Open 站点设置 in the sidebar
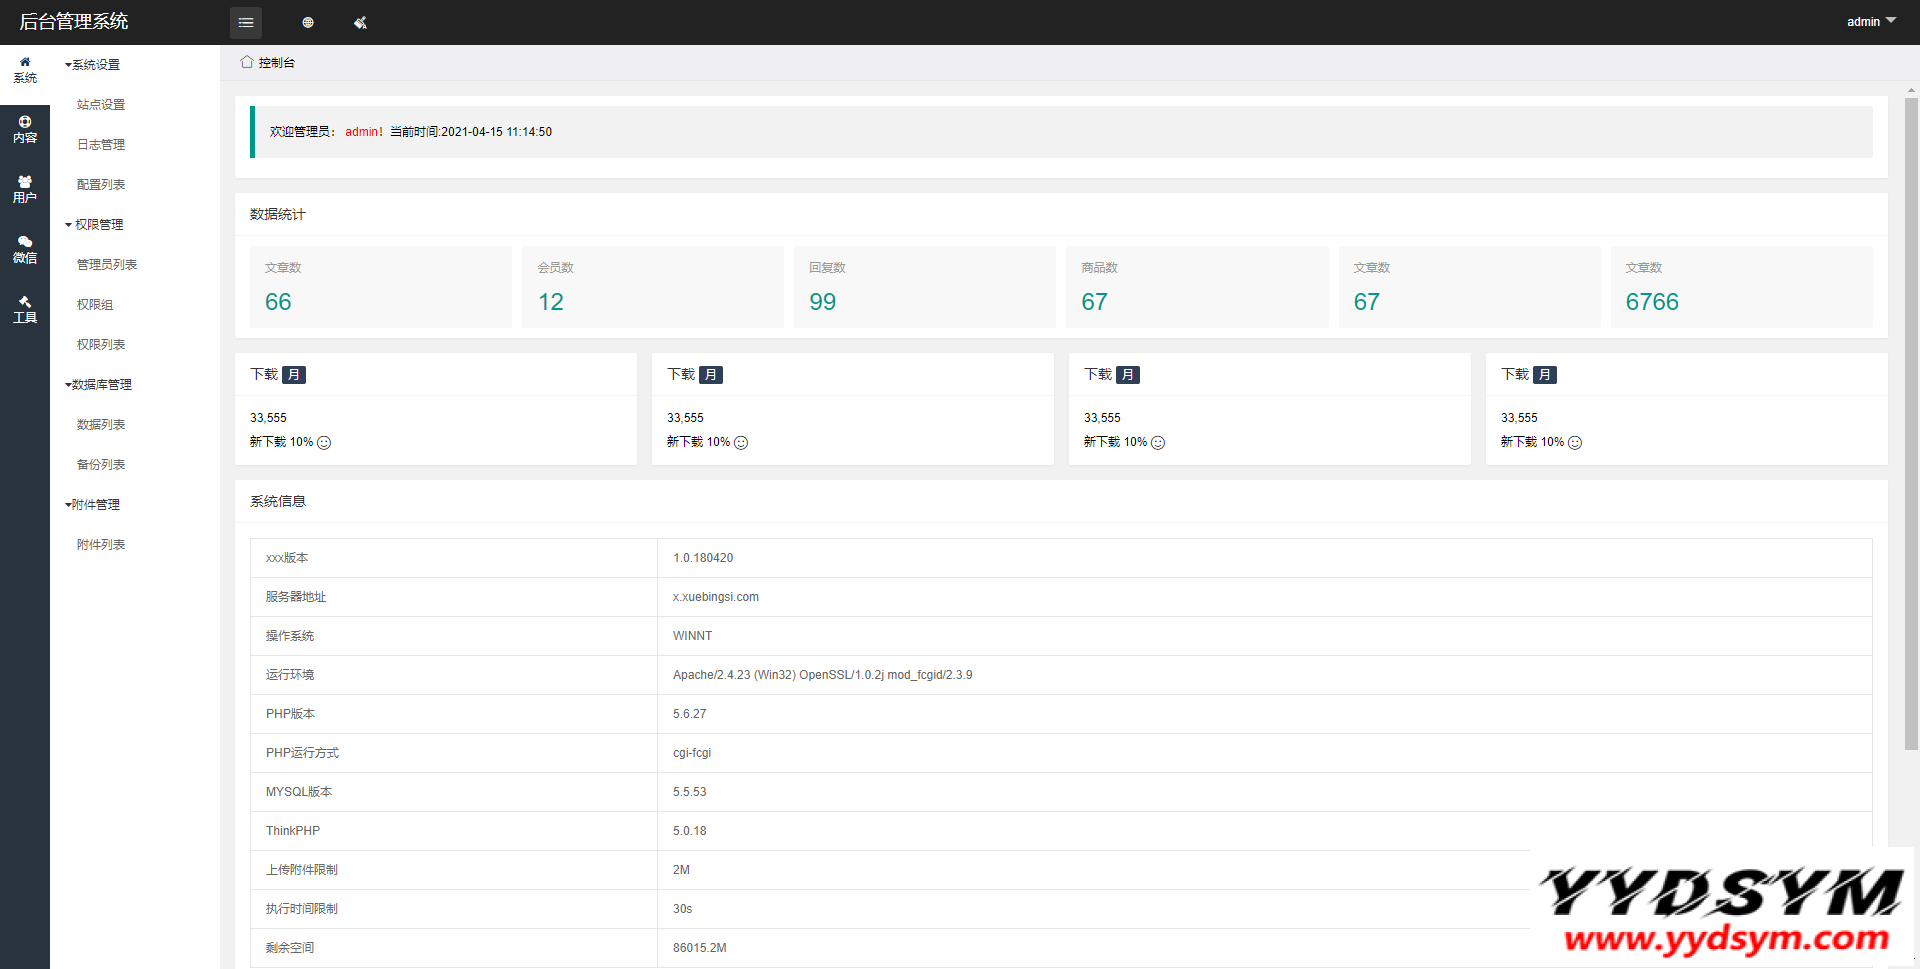 point(101,105)
